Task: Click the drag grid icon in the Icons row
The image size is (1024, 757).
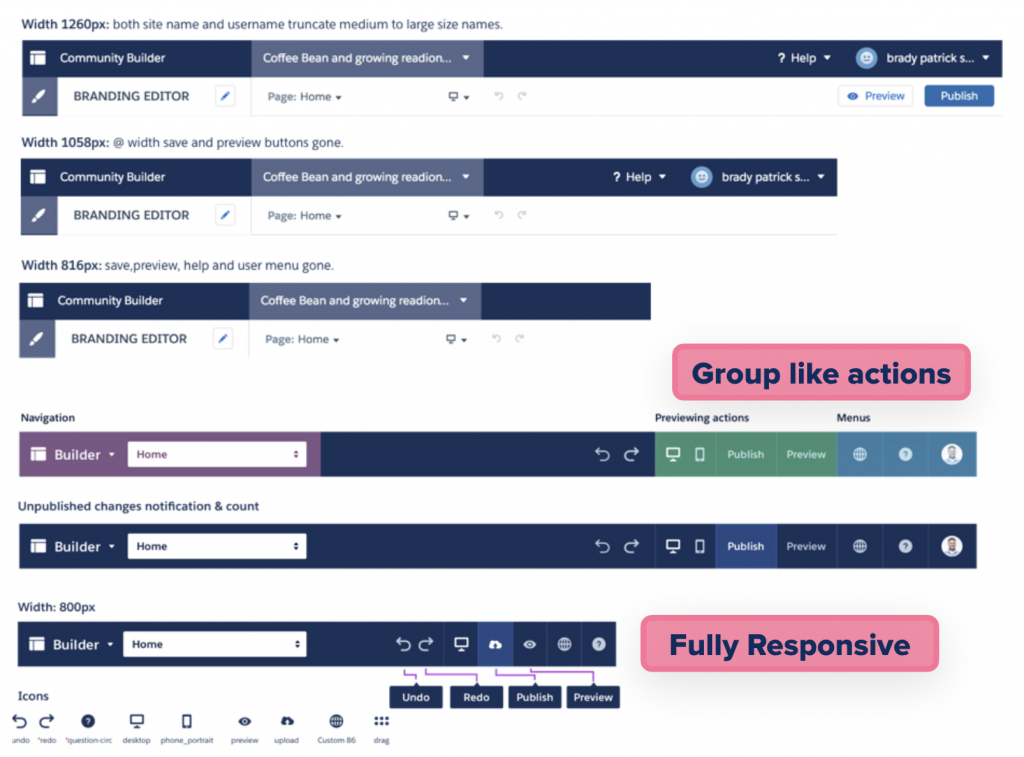Action: tap(381, 721)
